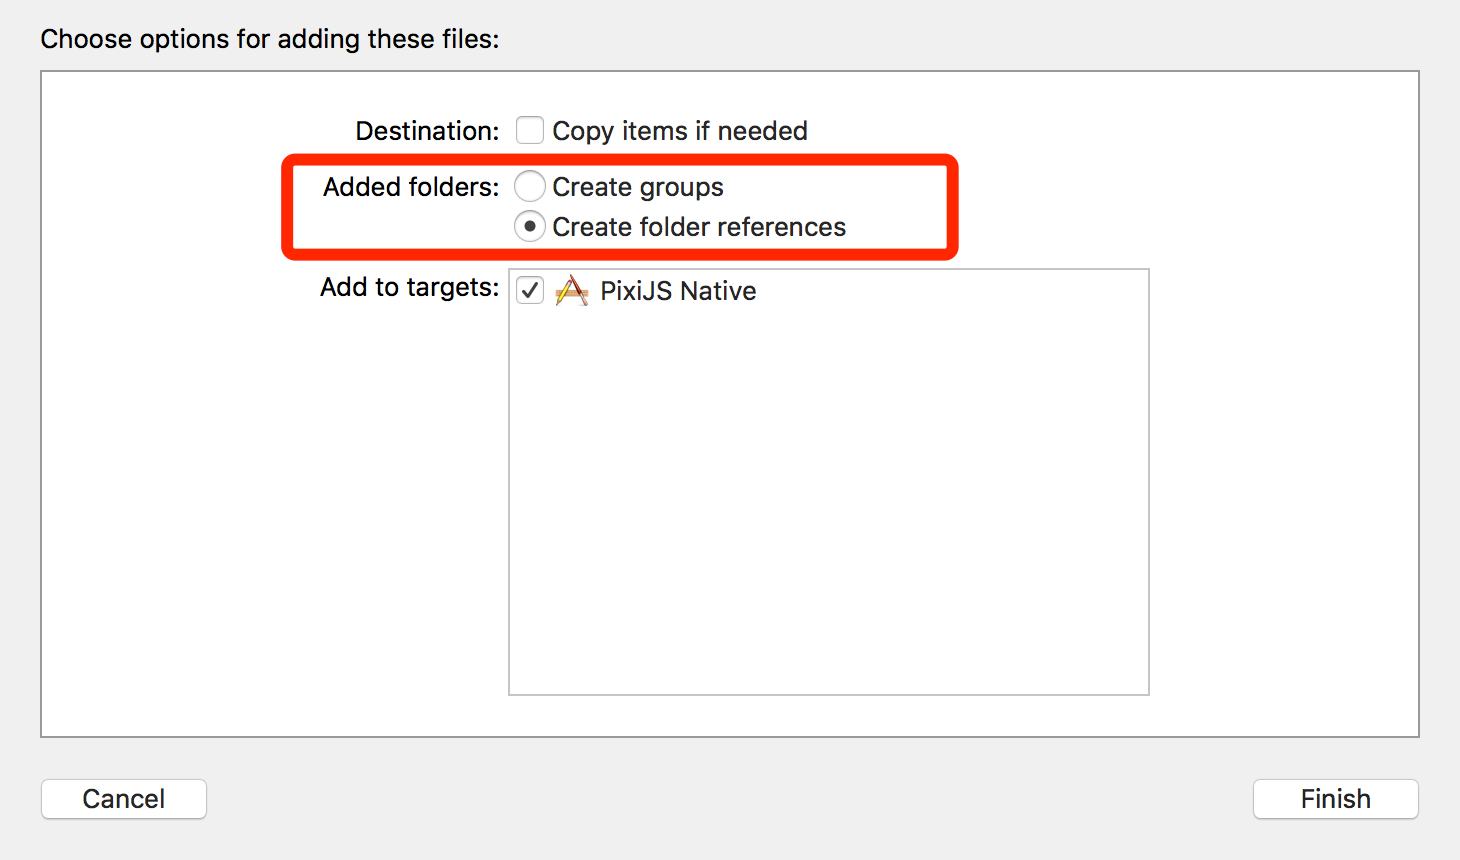Click empty space between Cancel and Finish

(x=730, y=799)
